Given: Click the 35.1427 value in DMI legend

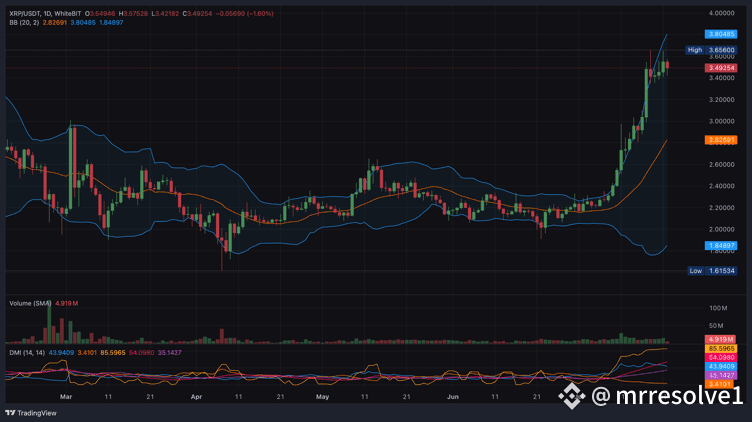Looking at the screenshot, I should point(170,352).
